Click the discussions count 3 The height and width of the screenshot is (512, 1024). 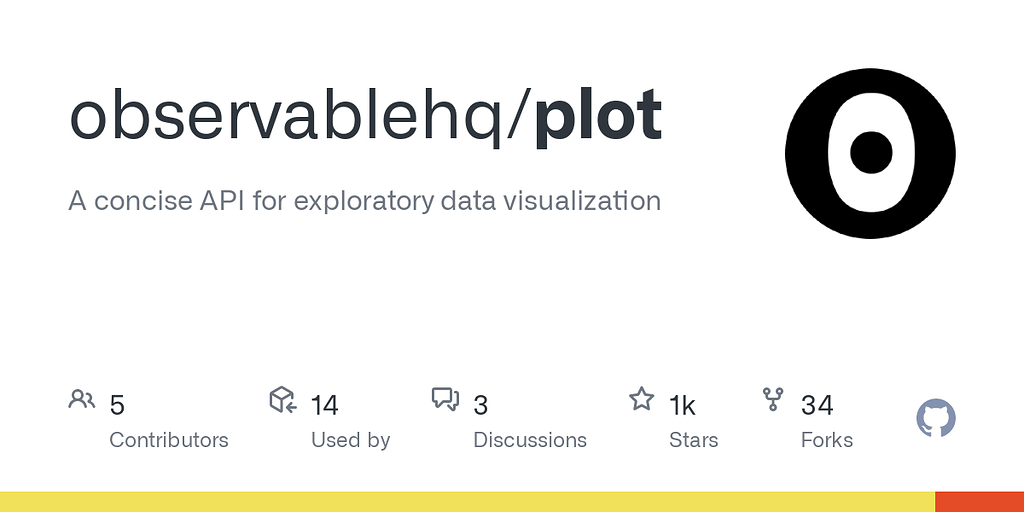[x=481, y=406]
